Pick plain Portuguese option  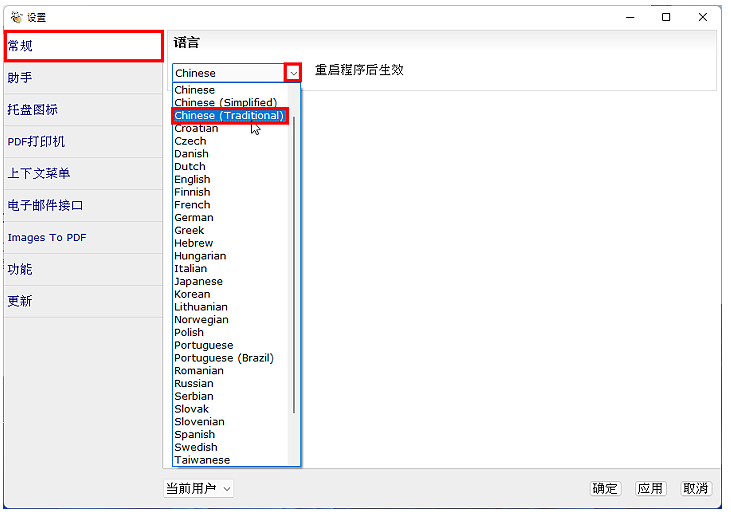[230, 346]
